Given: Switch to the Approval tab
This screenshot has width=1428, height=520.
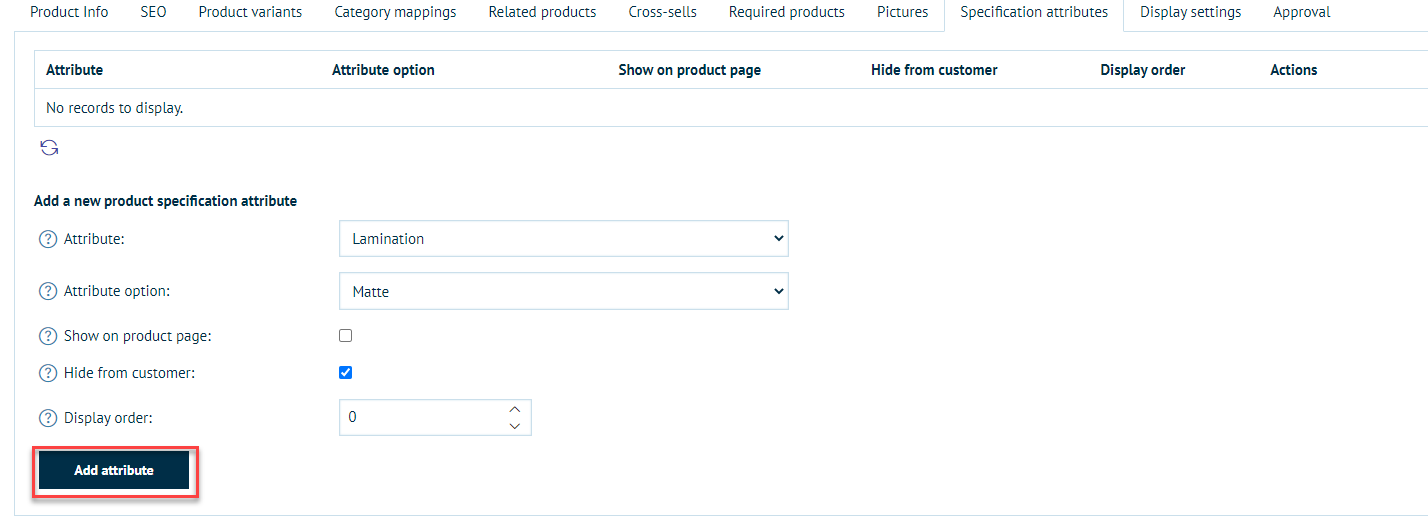Looking at the screenshot, I should 1302,12.
